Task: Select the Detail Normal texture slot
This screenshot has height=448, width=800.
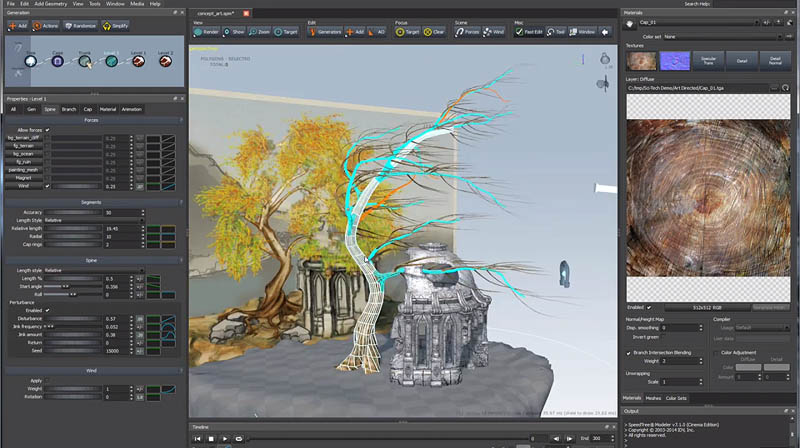Action: coord(774,61)
